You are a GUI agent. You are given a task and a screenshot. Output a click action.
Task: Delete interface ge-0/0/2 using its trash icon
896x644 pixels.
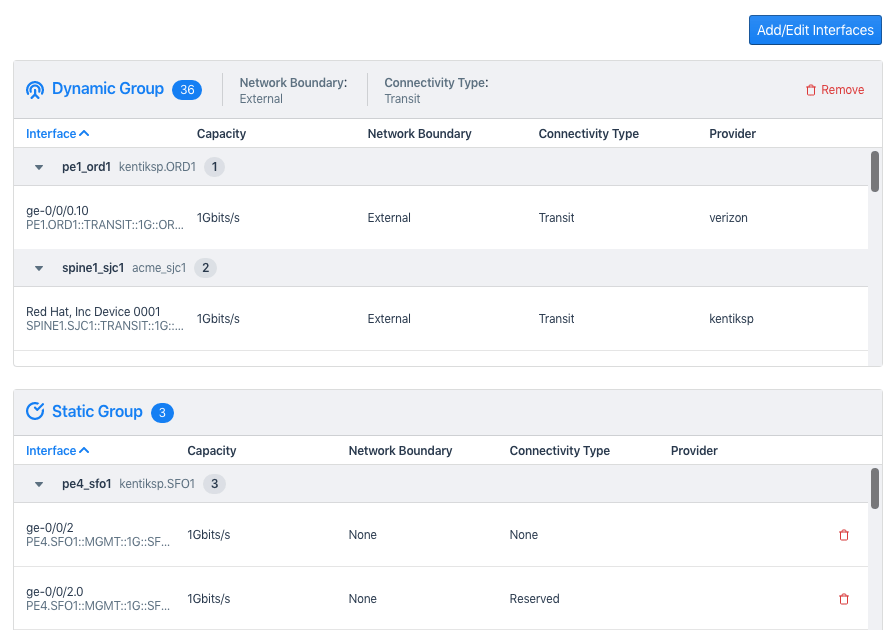click(x=843, y=534)
